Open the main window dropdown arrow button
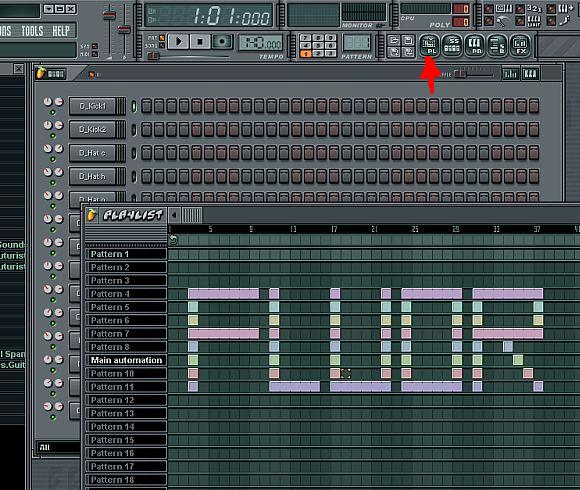 pos(48,9)
